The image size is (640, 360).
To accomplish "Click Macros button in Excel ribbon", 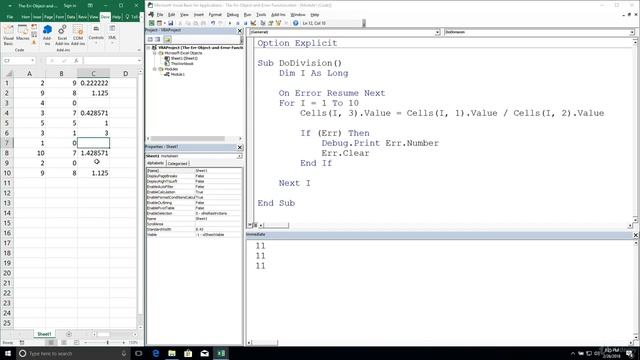I will point(22,33).
